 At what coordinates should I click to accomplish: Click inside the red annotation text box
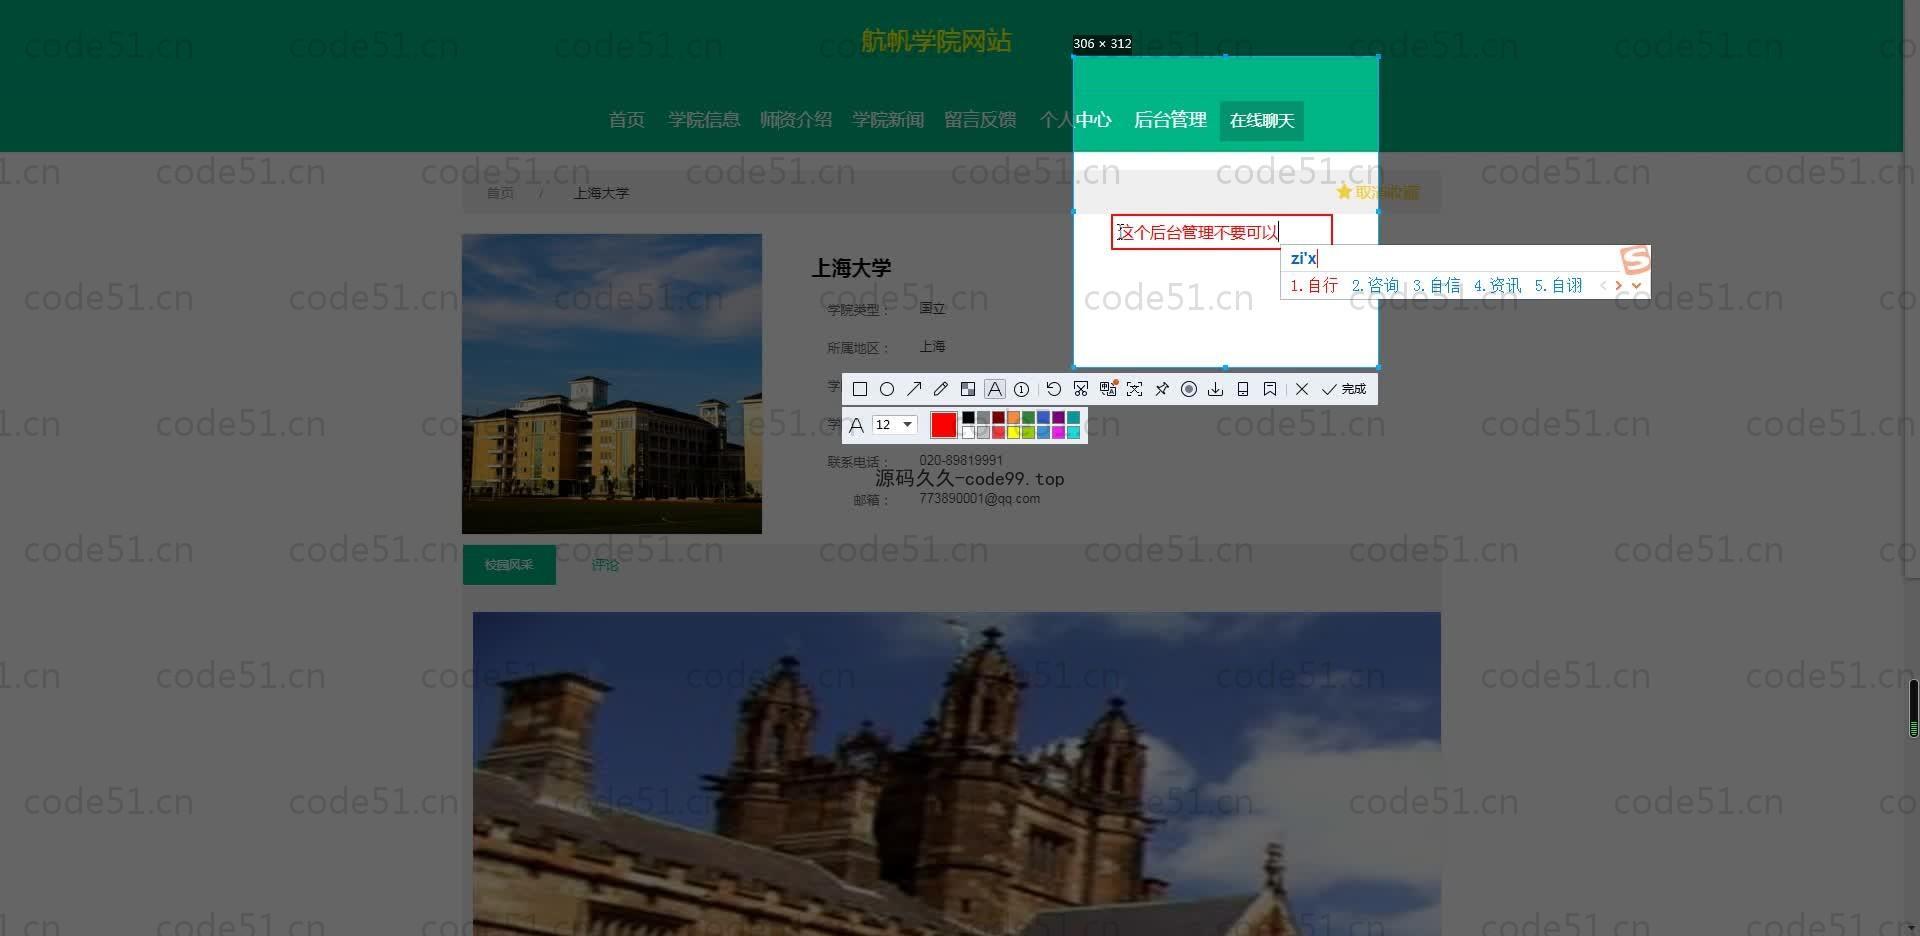click(x=1221, y=232)
